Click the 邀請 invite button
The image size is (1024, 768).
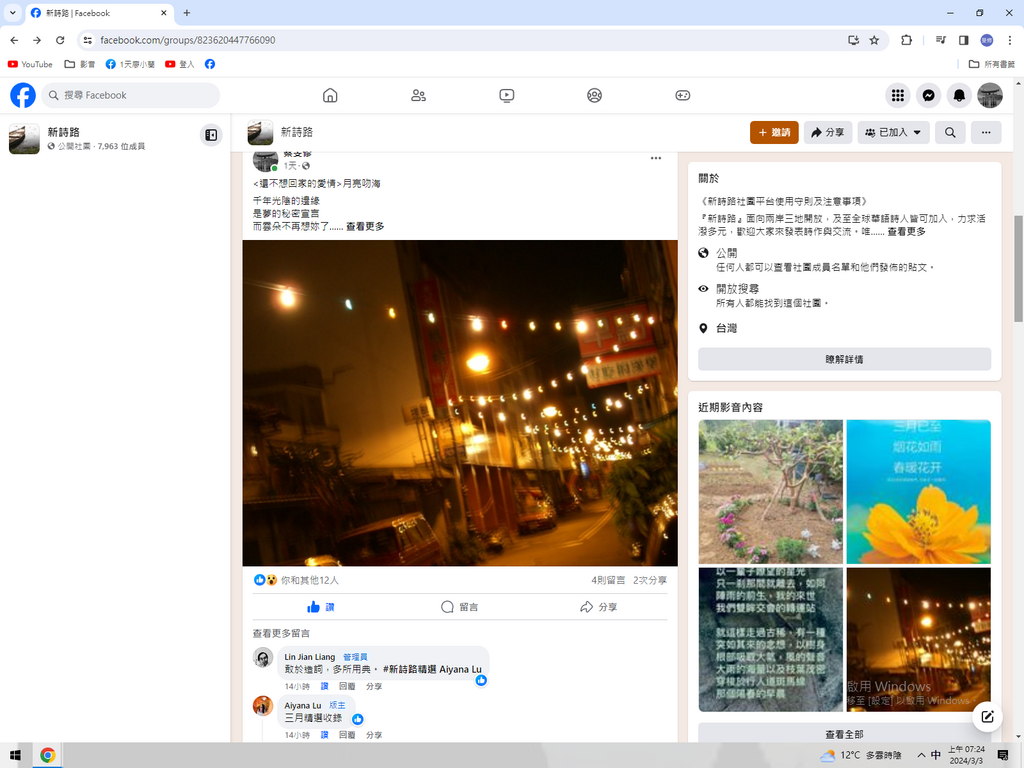click(x=774, y=132)
